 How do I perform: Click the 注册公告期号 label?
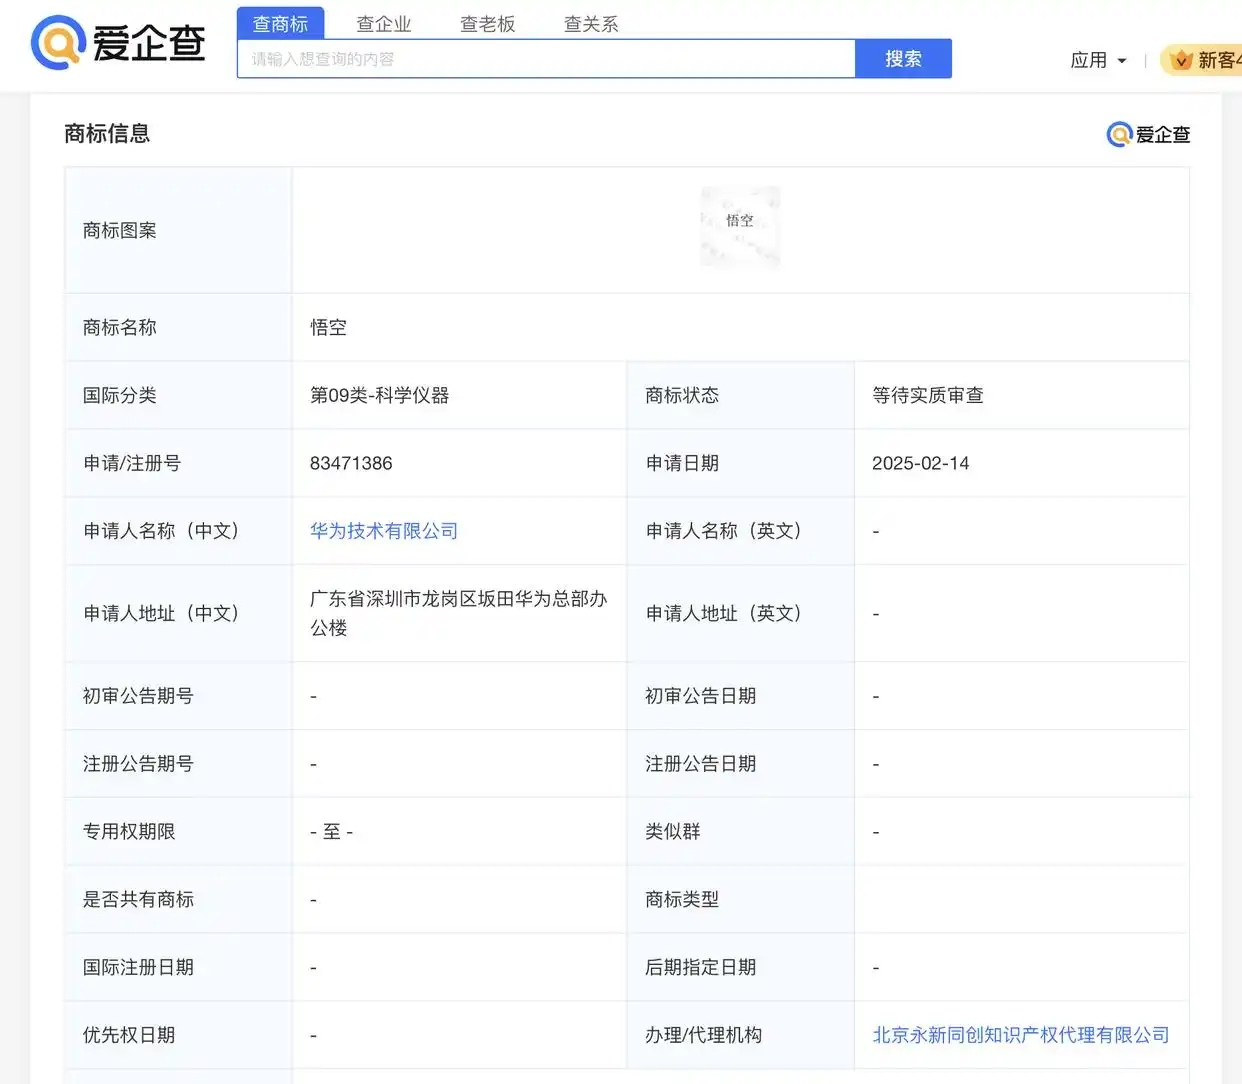[x=138, y=763]
